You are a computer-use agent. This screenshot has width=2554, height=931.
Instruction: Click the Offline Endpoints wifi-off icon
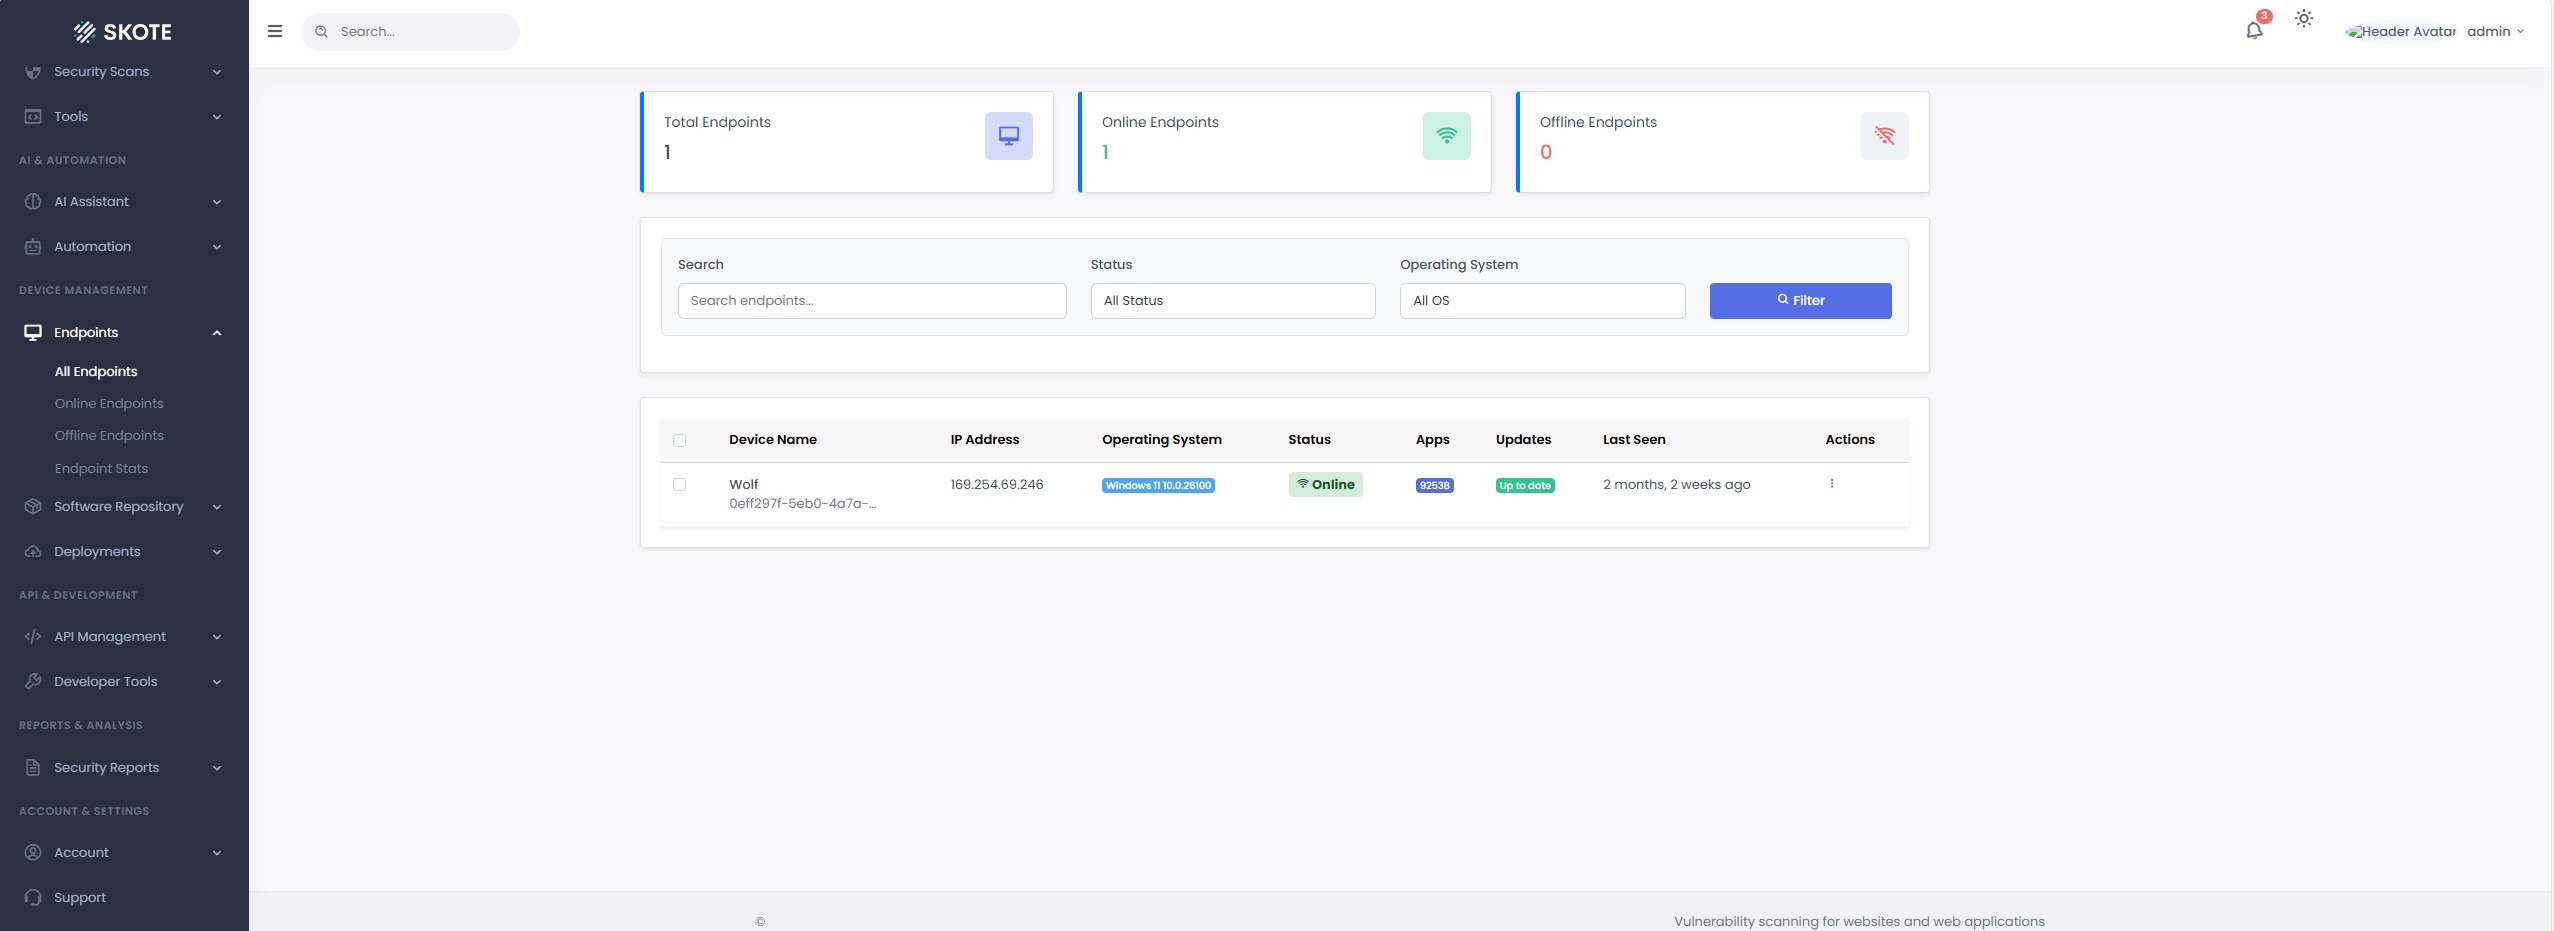pyautogui.click(x=1884, y=136)
